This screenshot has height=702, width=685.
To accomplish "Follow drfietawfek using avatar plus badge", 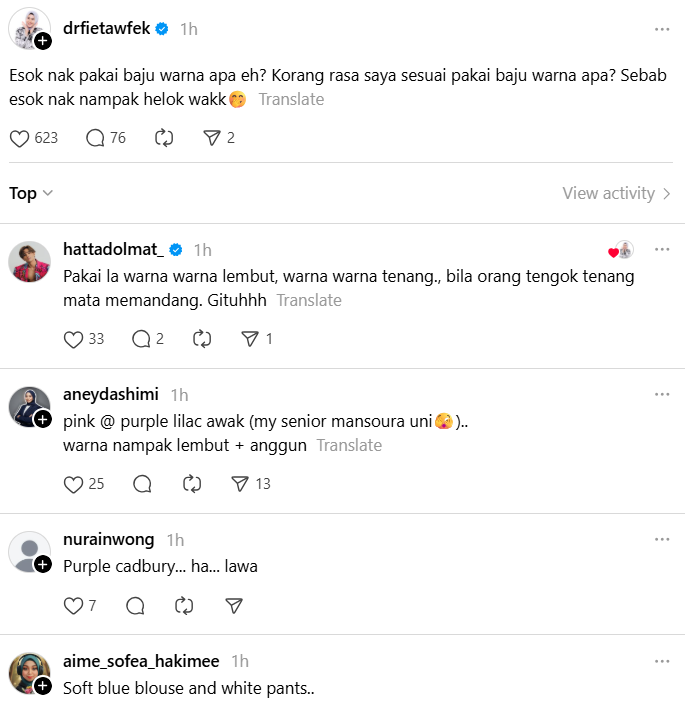I will 43,41.
